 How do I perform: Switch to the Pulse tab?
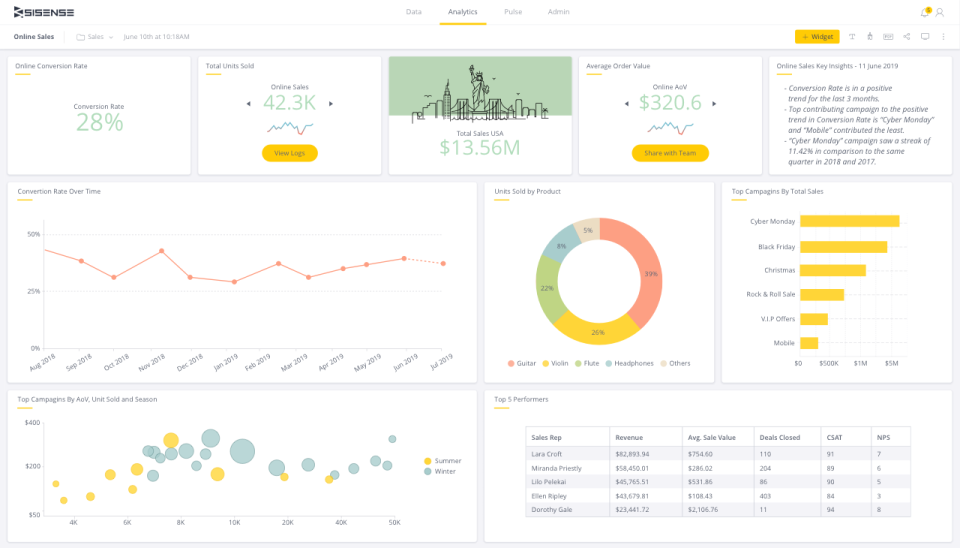click(x=513, y=12)
